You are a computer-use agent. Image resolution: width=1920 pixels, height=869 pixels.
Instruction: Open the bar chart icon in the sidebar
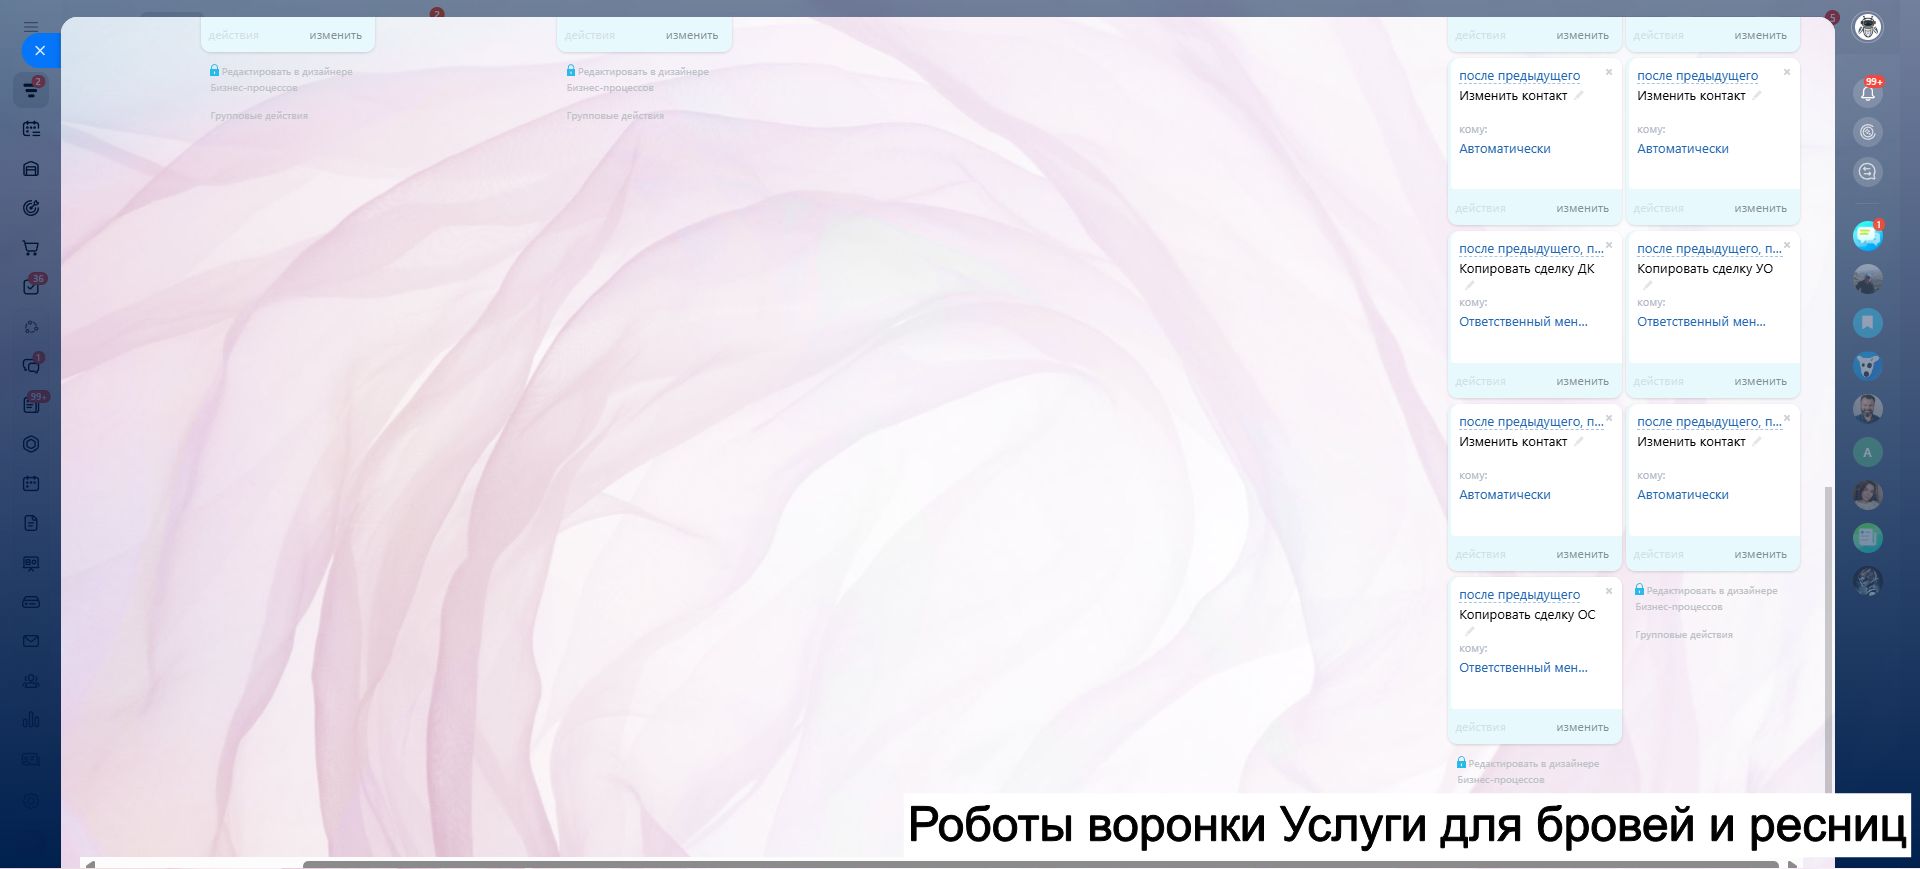click(x=31, y=720)
